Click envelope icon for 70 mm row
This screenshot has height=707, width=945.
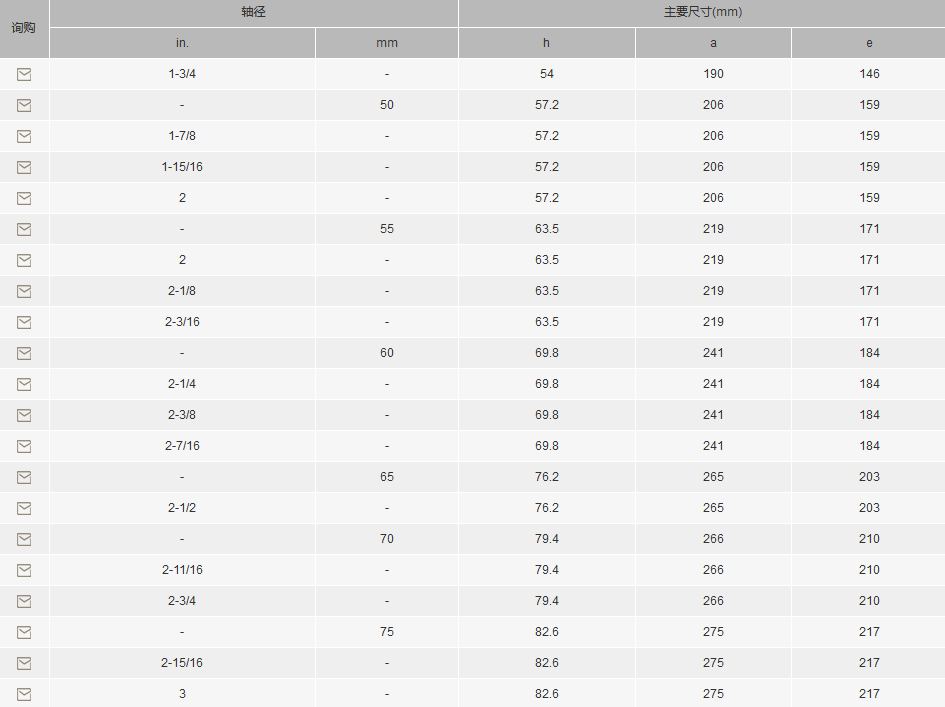tap(24, 540)
